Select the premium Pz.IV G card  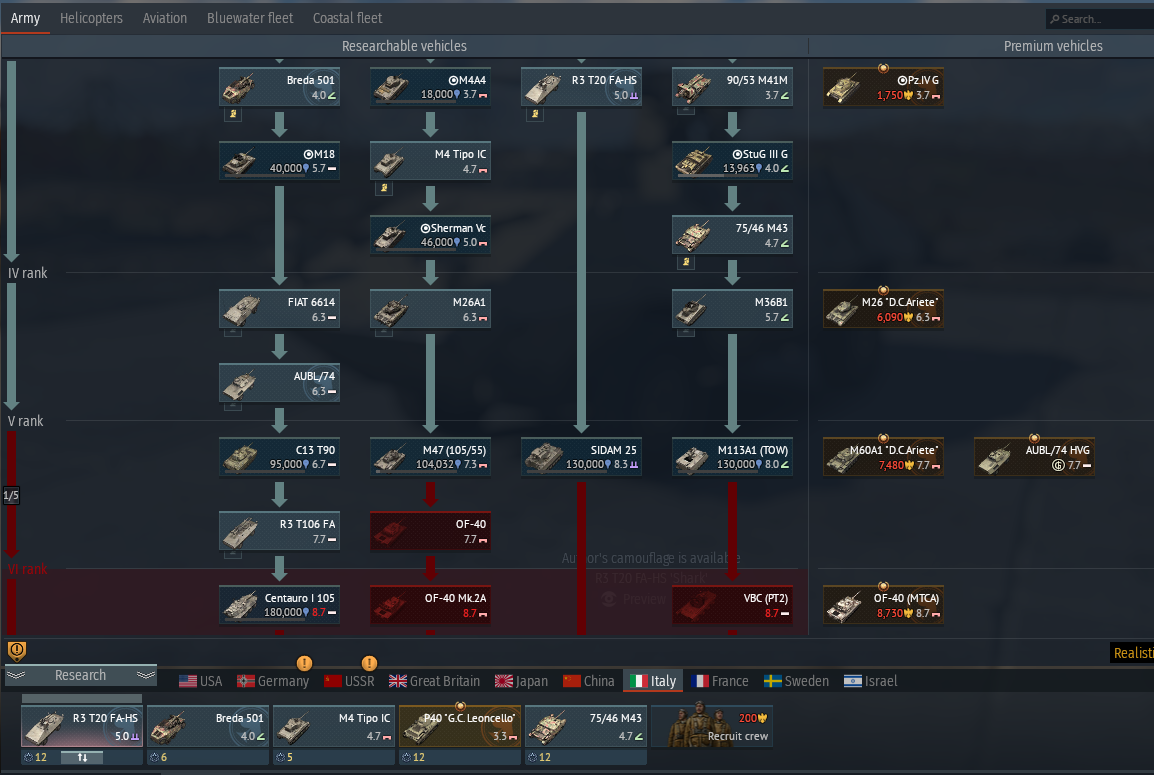point(883,87)
